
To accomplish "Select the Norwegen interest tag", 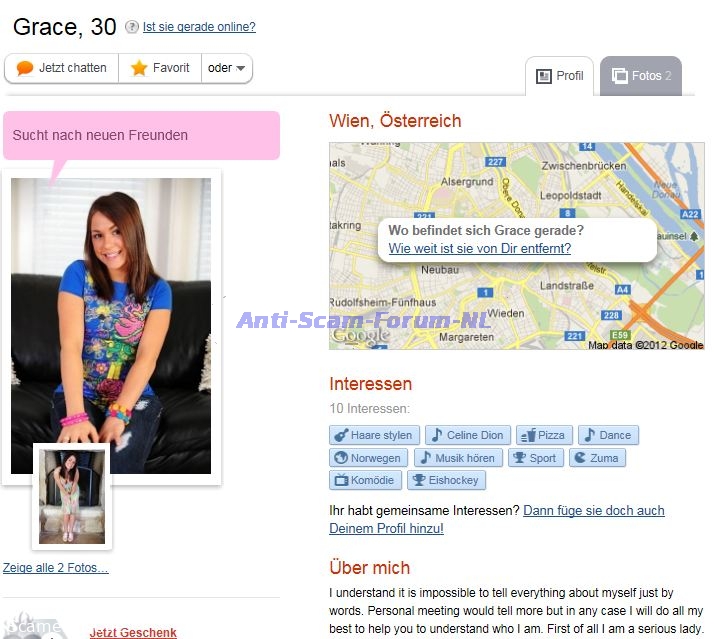I will (368, 458).
